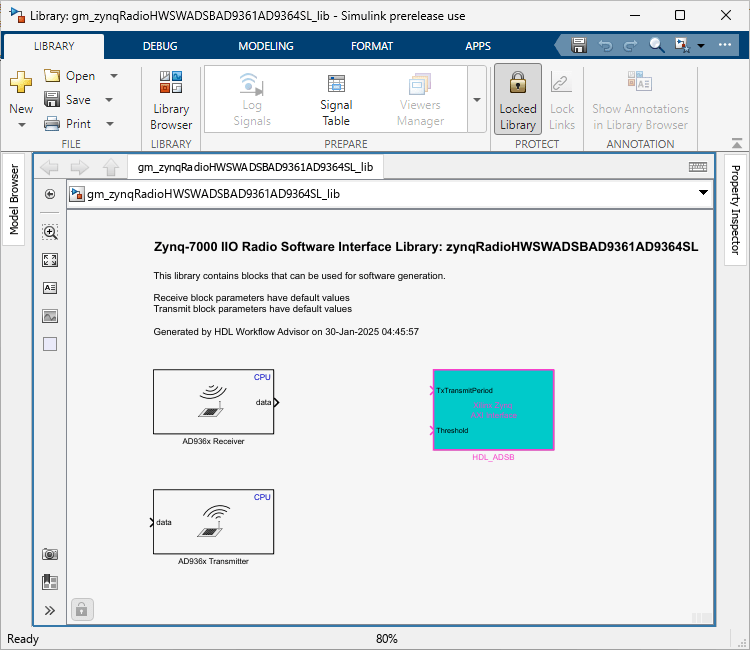Viewport: 750px width, 650px height.
Task: Expand the Print dropdown arrow
Action: 110,123
